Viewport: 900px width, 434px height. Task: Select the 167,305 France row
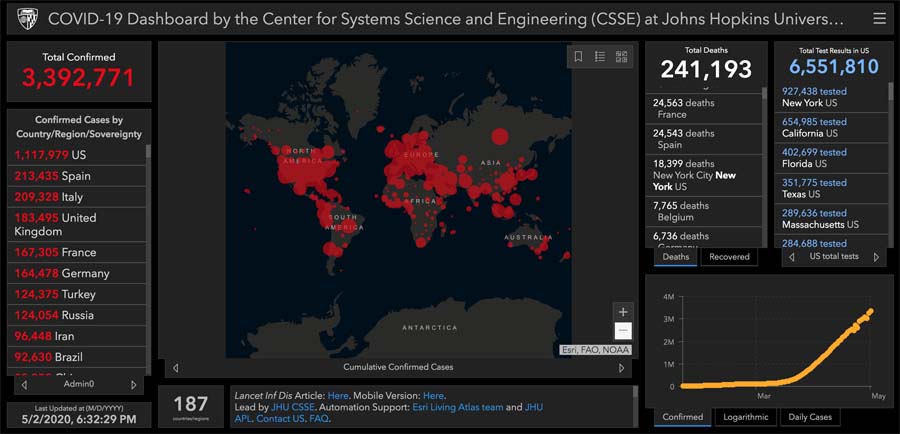point(77,252)
